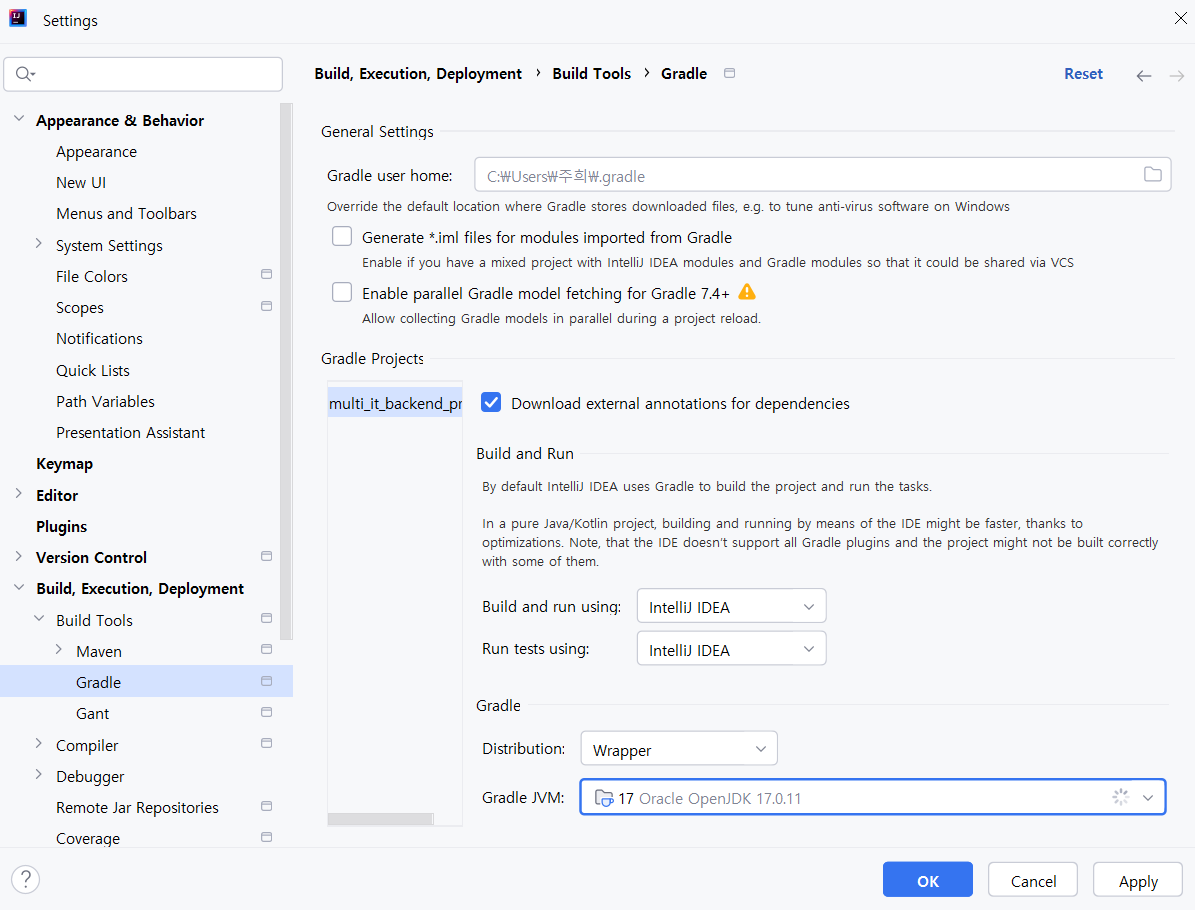Focus the settings search field

(x=143, y=74)
